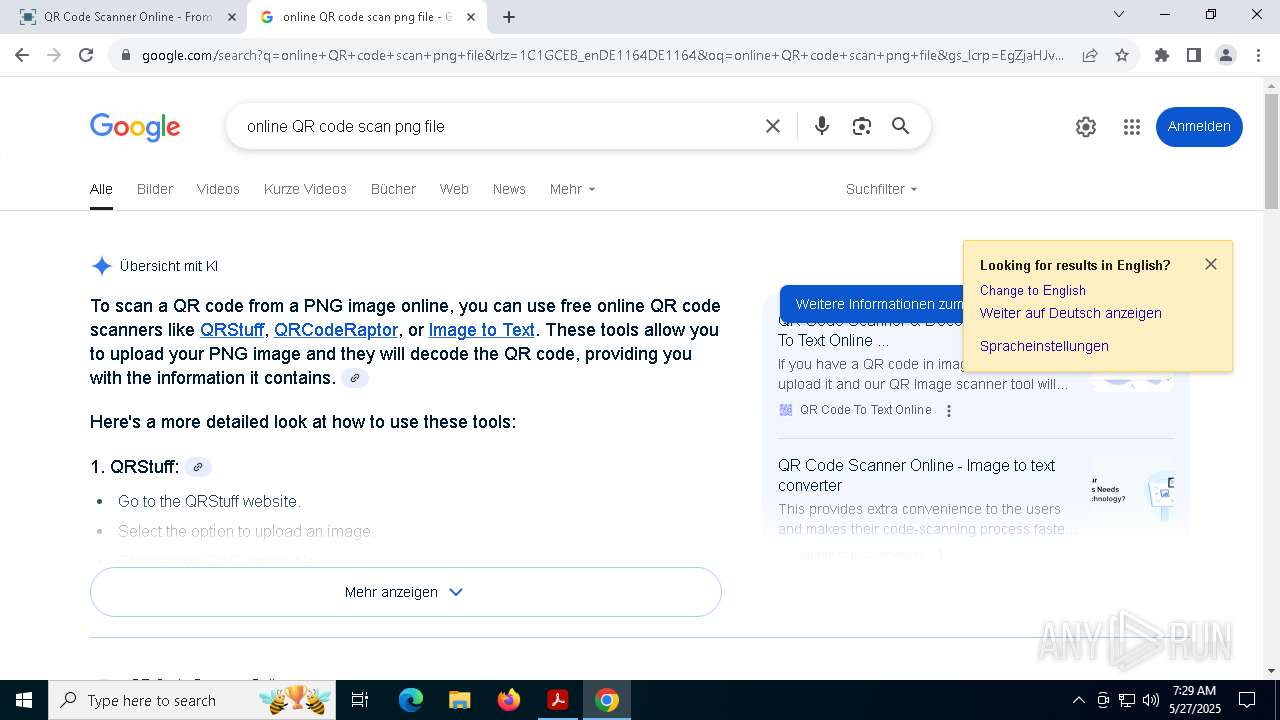Viewport: 1280px width, 720px height.
Task: Open options dots for QR Code To Text Online
Action: click(949, 410)
